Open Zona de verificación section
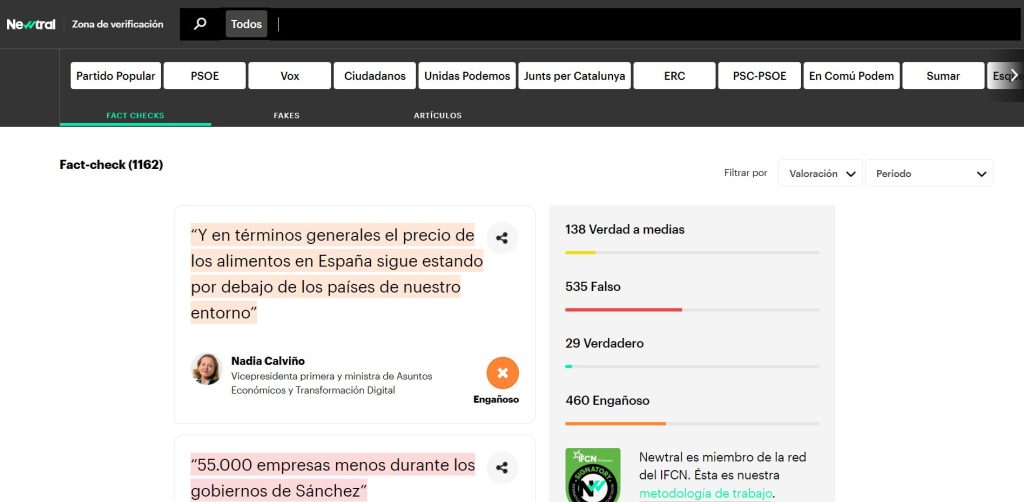This screenshot has height=502, width=1024. 118,24
